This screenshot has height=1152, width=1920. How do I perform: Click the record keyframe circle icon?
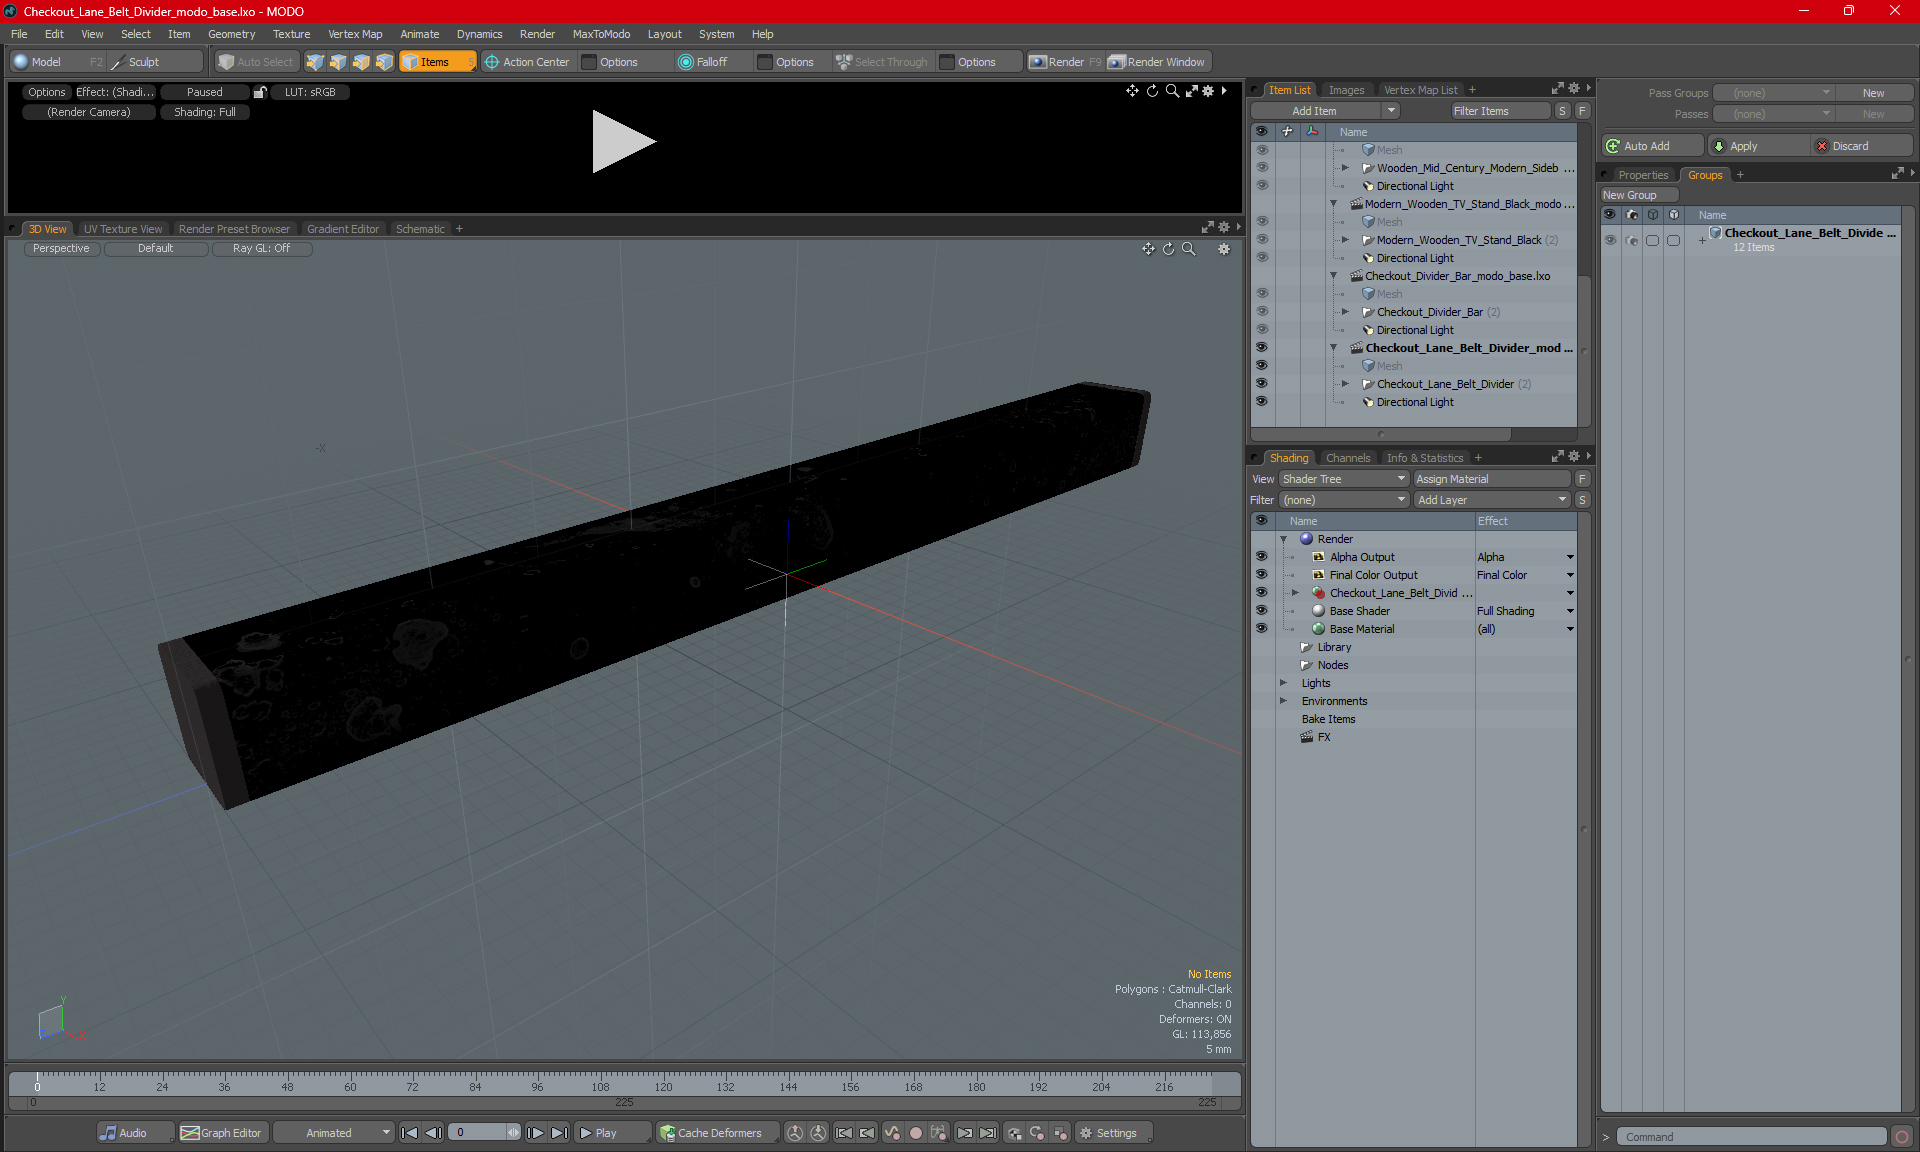(x=915, y=1133)
